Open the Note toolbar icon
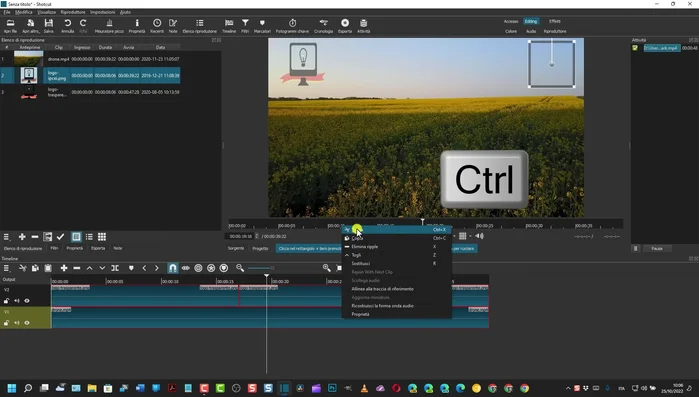699x397 pixels. (x=173, y=26)
